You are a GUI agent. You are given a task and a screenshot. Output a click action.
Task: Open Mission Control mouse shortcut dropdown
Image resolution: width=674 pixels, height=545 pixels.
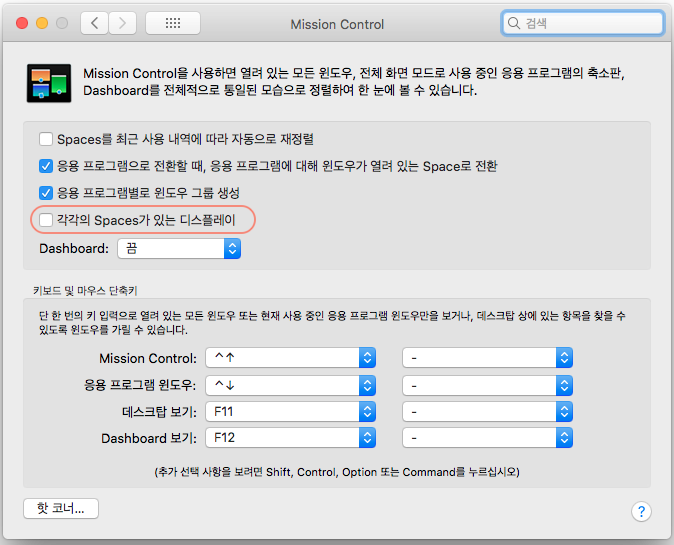487,358
